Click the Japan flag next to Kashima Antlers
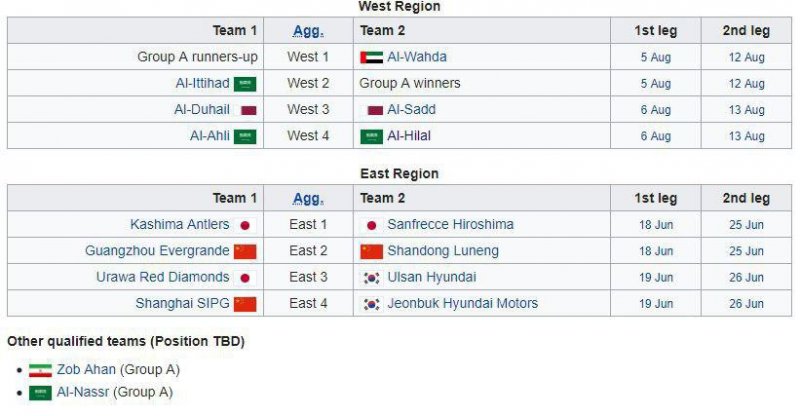 click(245, 225)
